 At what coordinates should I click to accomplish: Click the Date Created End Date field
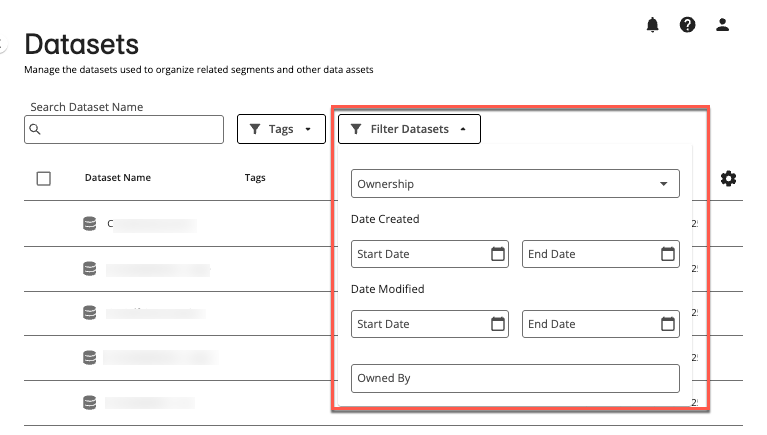(601, 254)
